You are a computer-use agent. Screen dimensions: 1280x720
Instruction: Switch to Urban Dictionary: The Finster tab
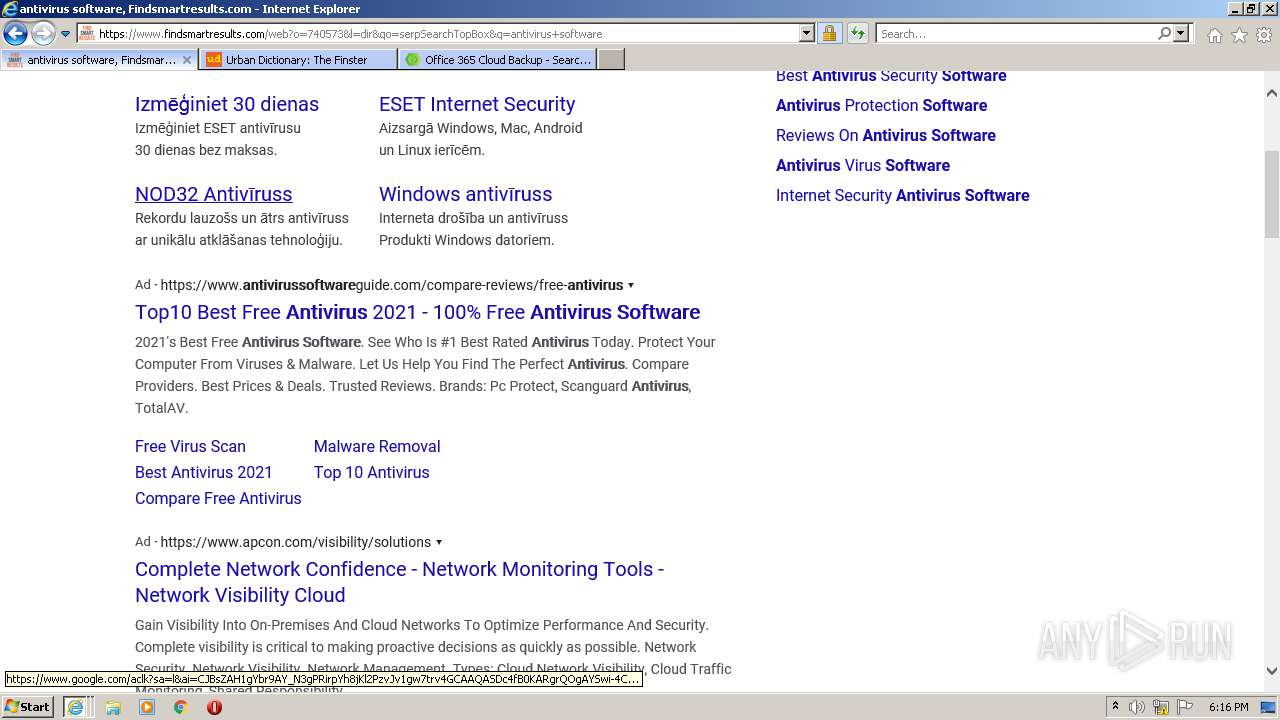point(298,60)
